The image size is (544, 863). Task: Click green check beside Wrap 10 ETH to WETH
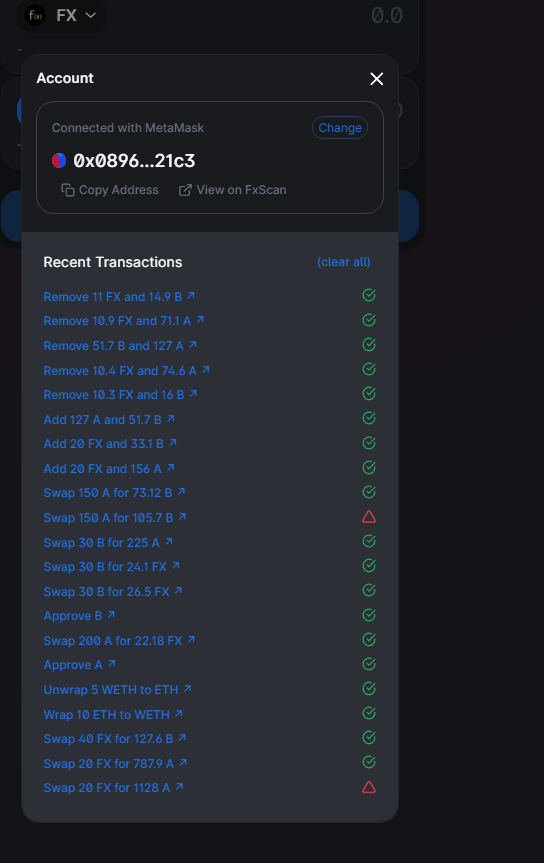[x=369, y=713]
